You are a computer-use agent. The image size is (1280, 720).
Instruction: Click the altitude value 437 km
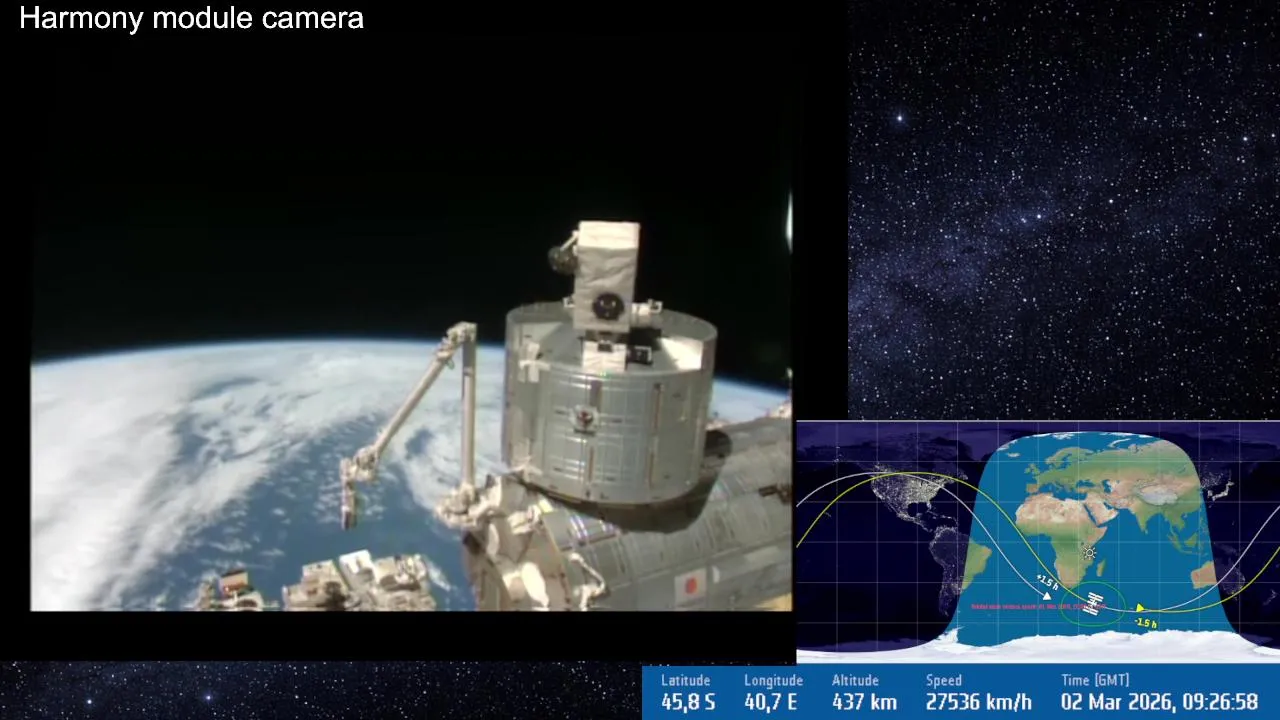(864, 702)
